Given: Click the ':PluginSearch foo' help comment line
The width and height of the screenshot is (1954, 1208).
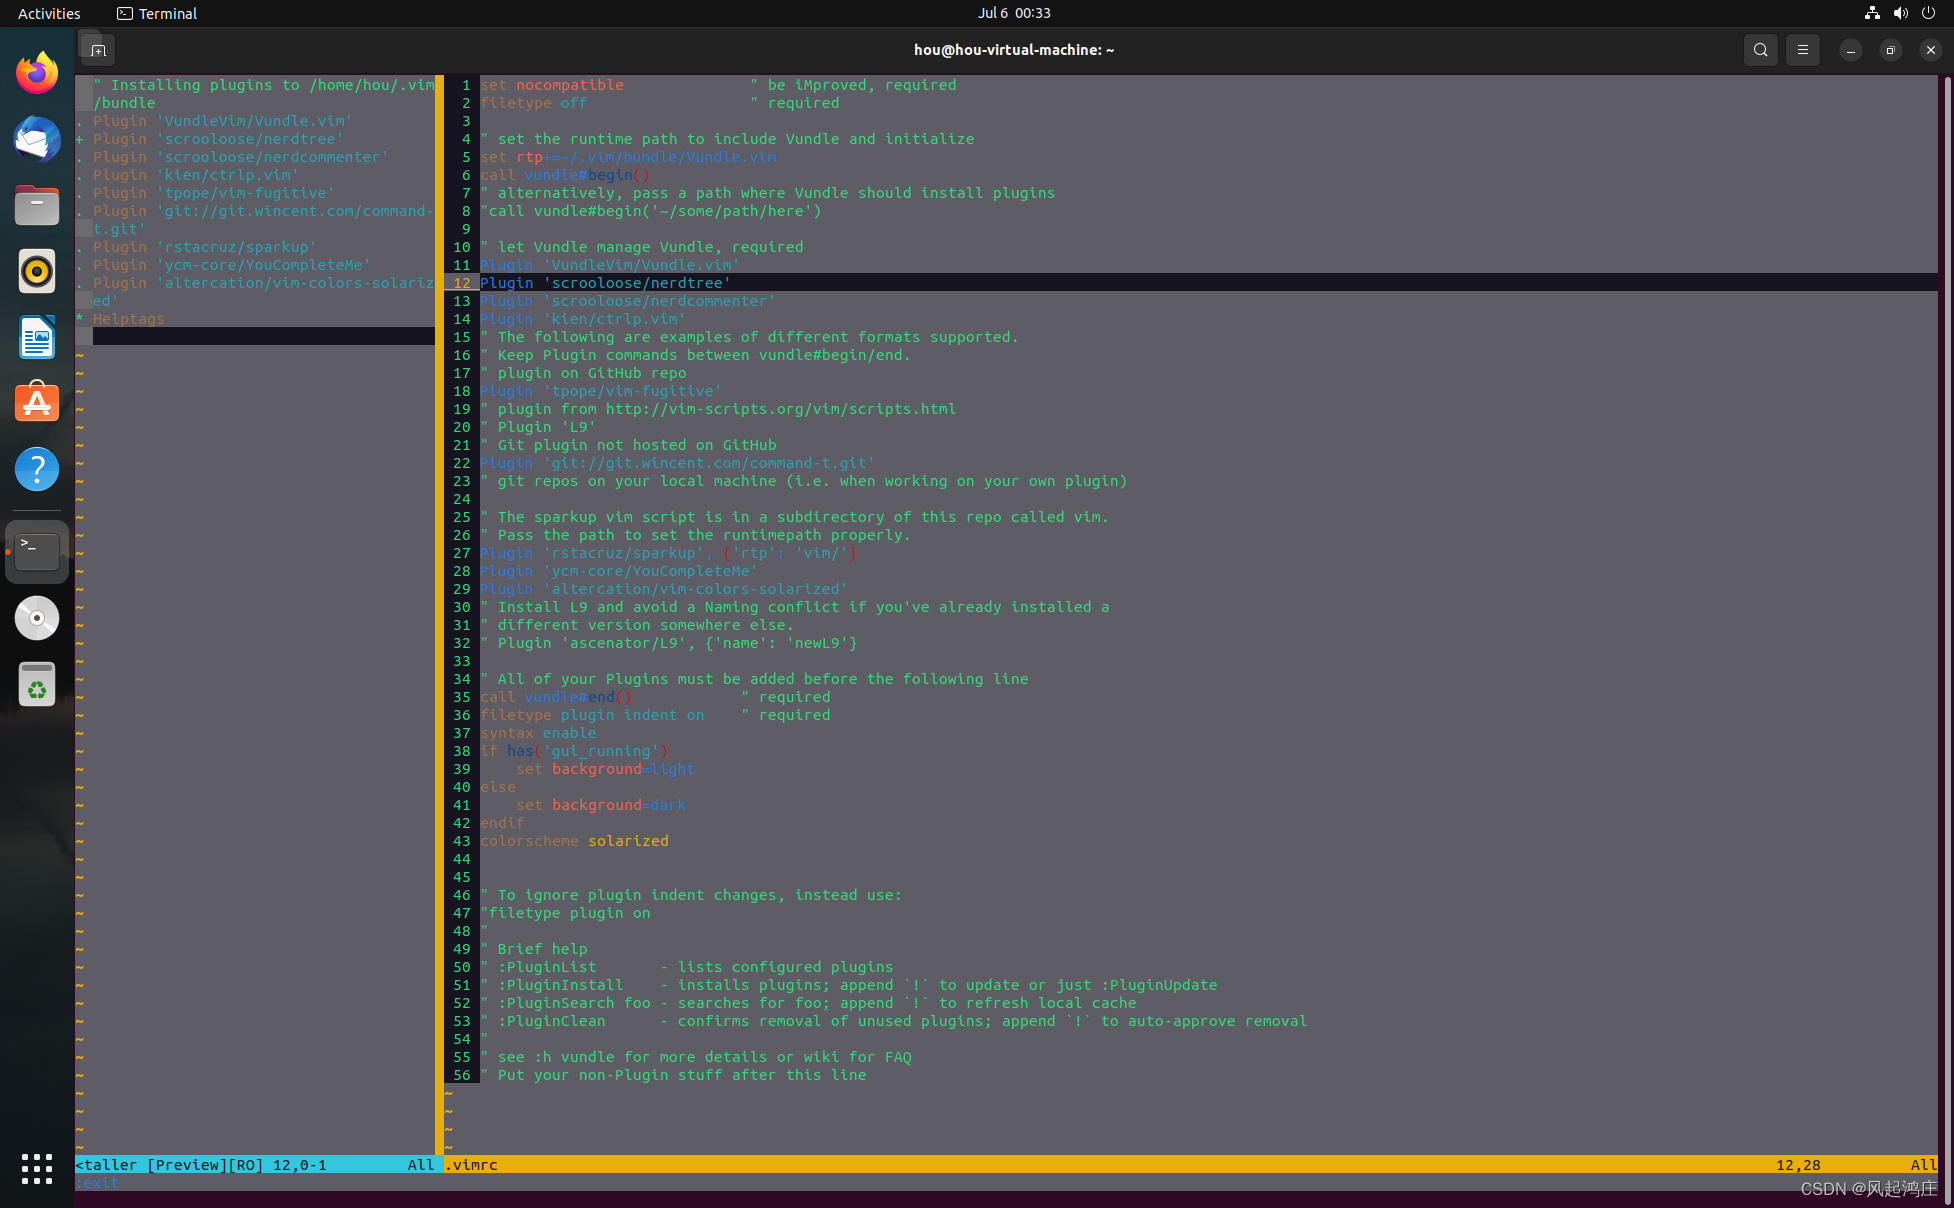Looking at the screenshot, I should pos(808,1003).
